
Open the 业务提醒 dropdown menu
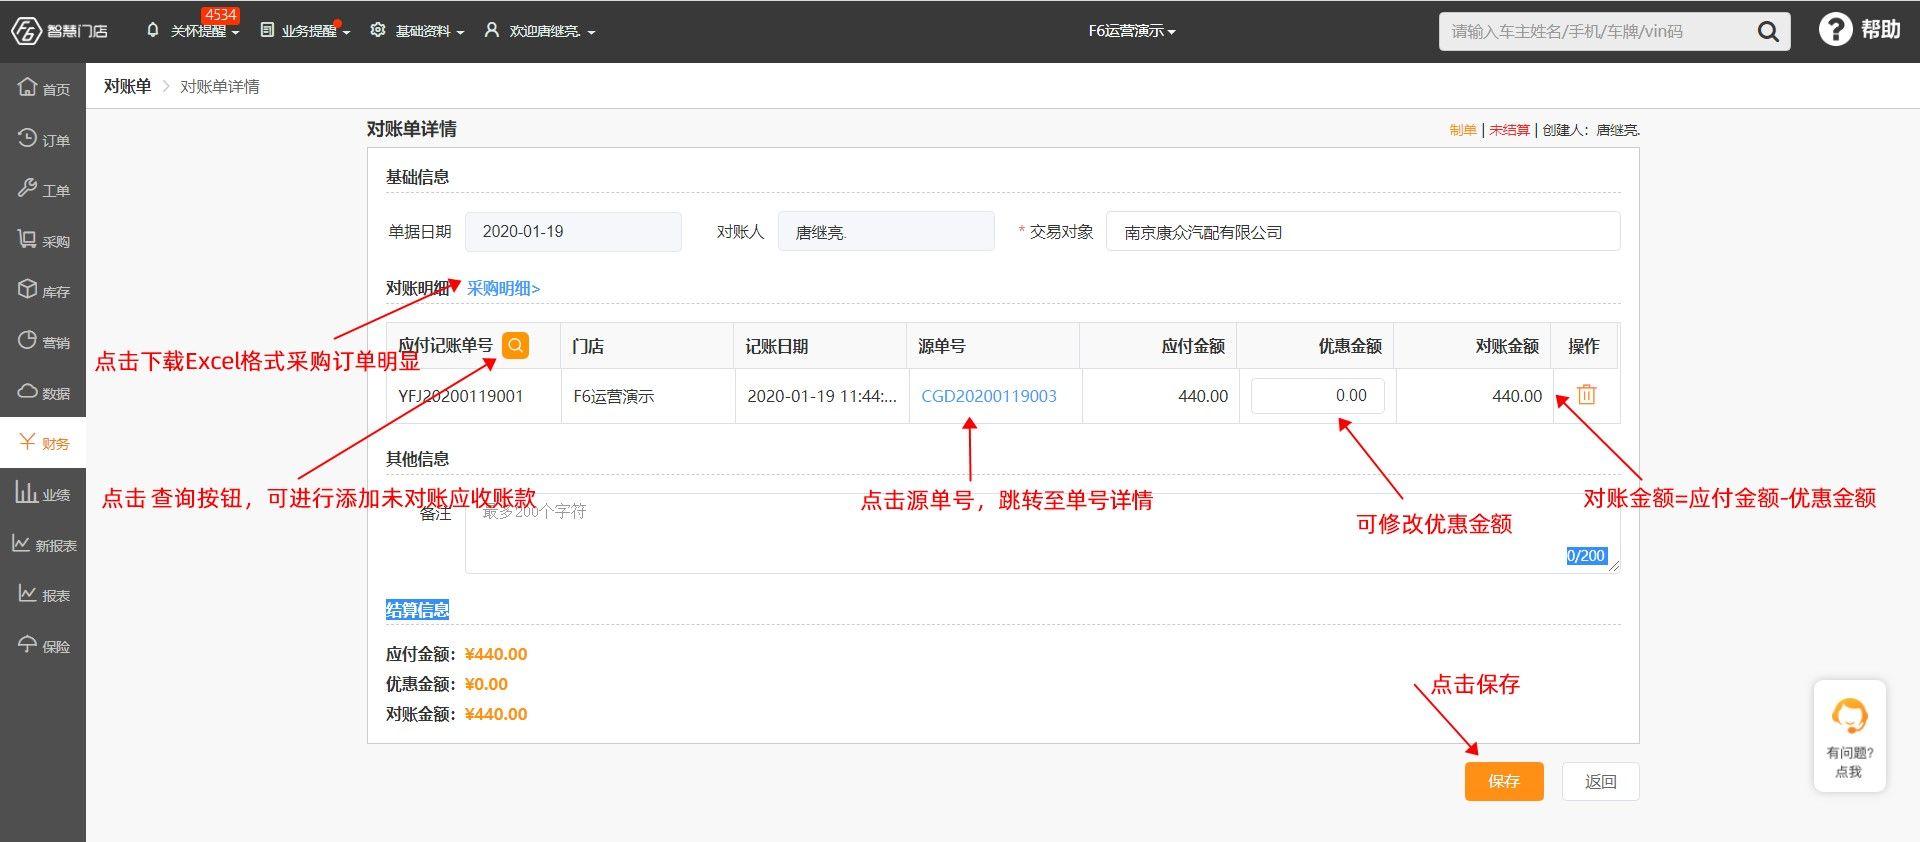(x=305, y=31)
